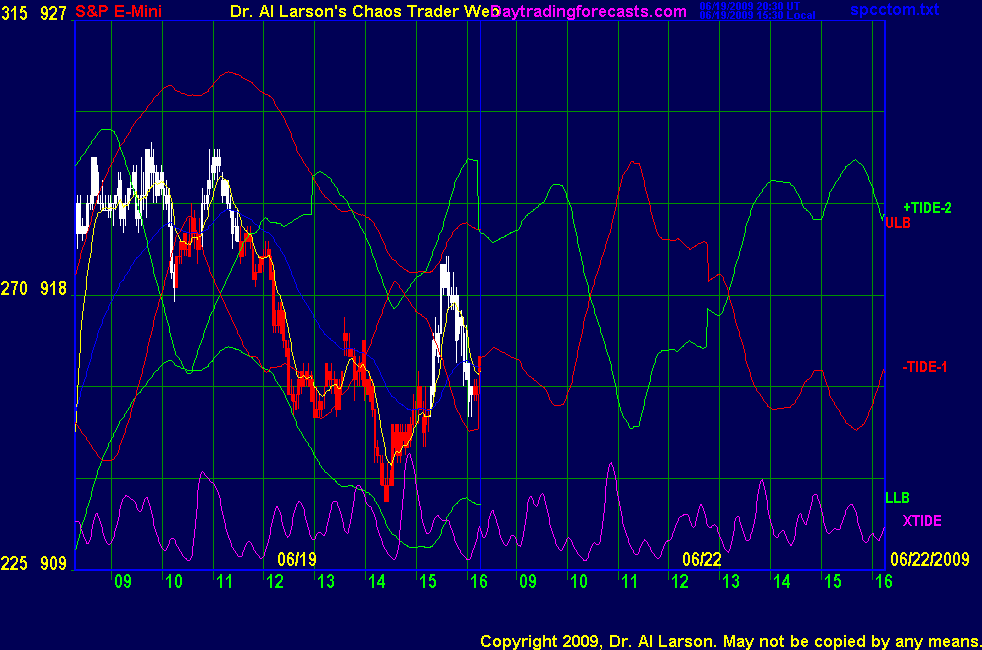The image size is (982, 650).
Task: Click the "918" price axis value
Action: [x=53, y=289]
